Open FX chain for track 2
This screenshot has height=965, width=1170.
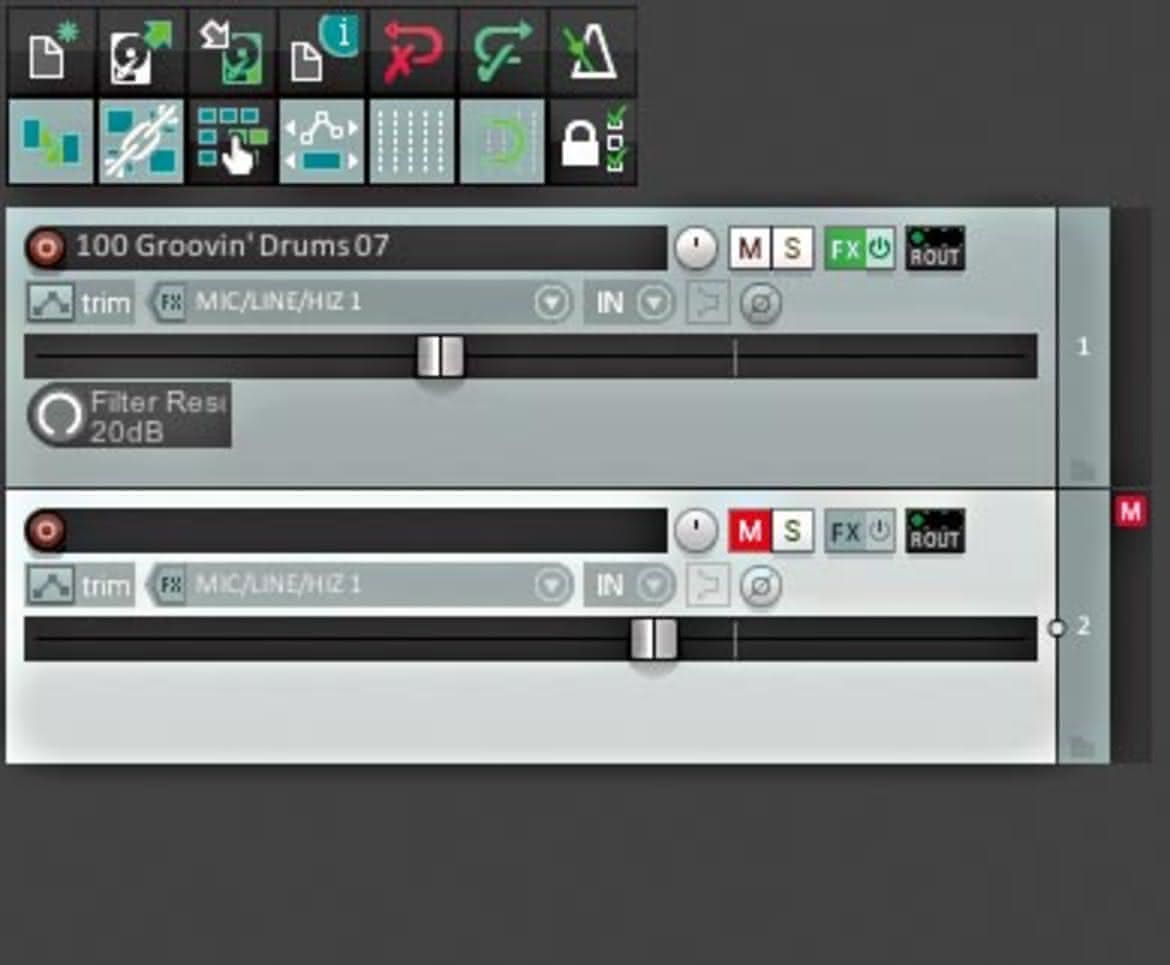(x=845, y=531)
